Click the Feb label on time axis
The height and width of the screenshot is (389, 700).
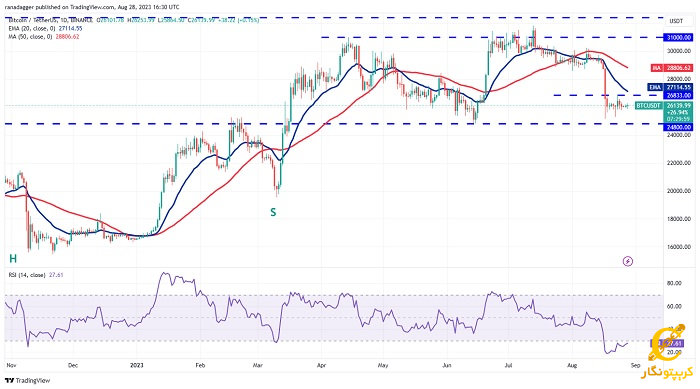(x=200, y=365)
